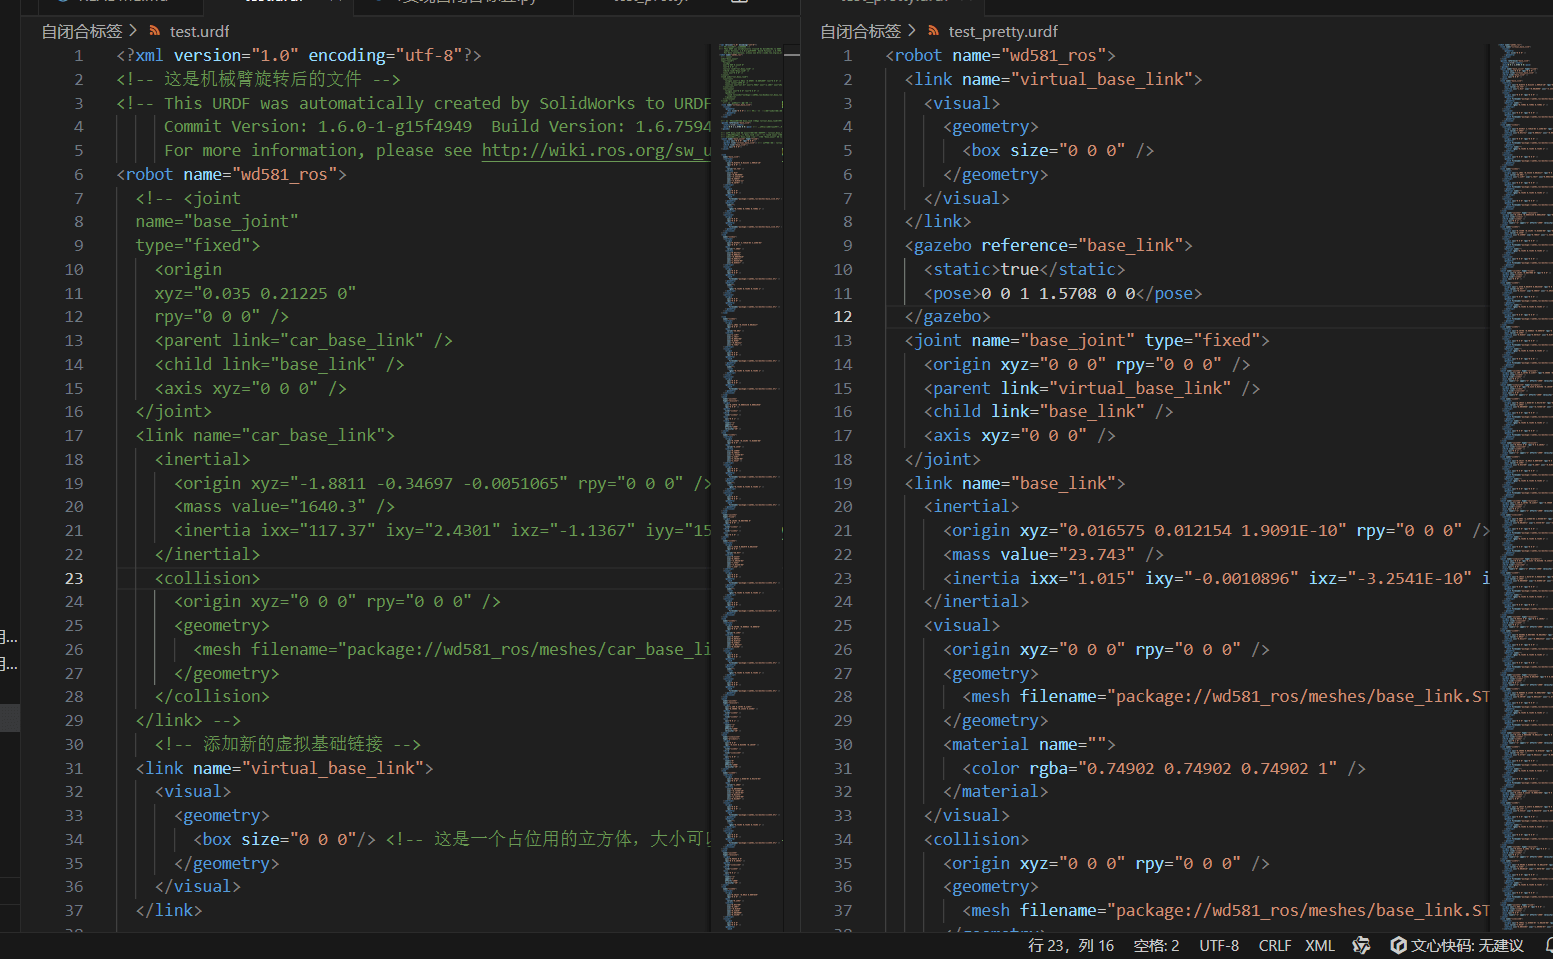The image size is (1553, 959).
Task: Click color rgba="0.74902 0.74902 0.74902 1" line
Action: click(1164, 769)
